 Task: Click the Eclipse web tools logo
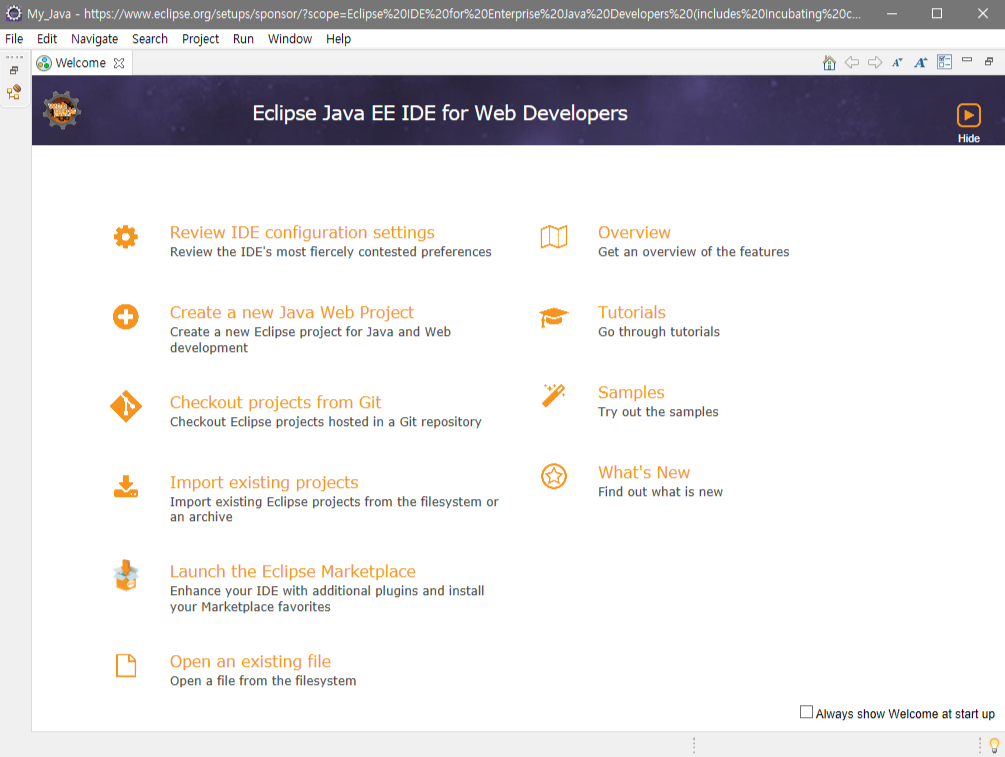pyautogui.click(x=62, y=110)
